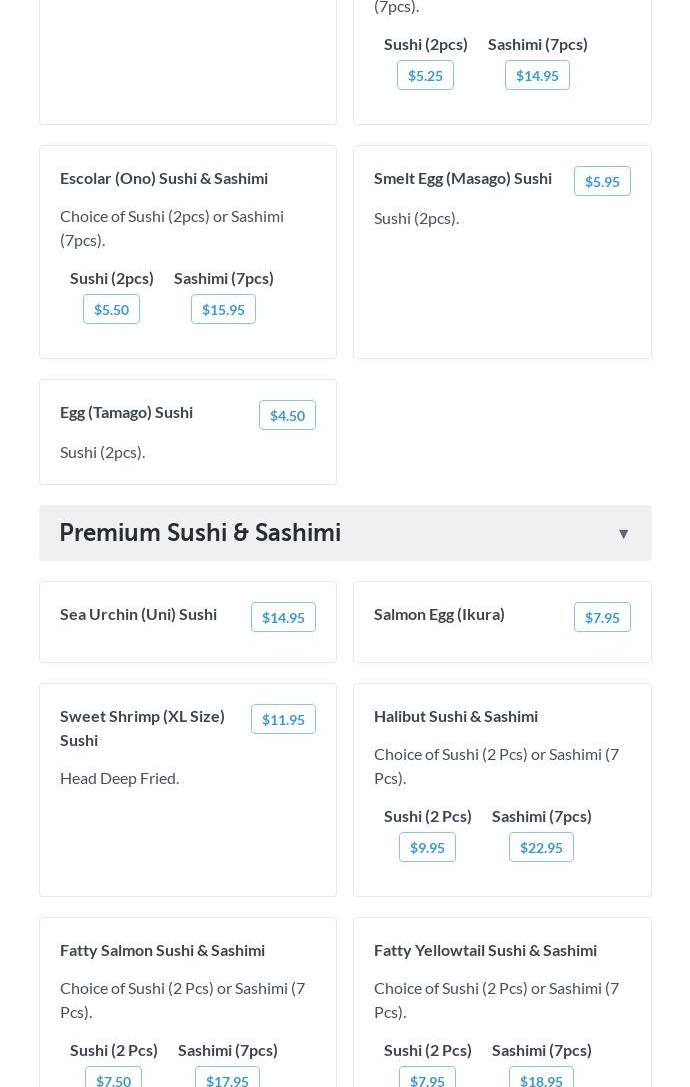Add Salmon Egg (Ikura) for $7.95
Viewport: 690px width, 1087px height.
pyautogui.click(x=602, y=617)
